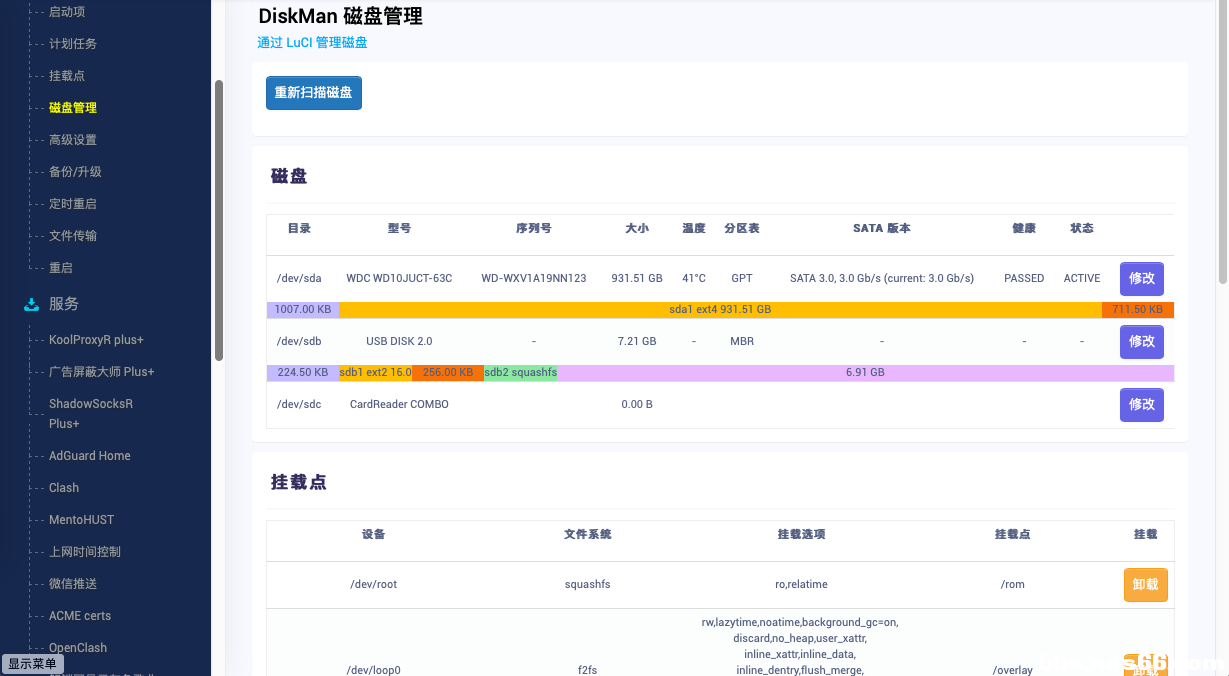Click the 重新扫描磁盘 rescan button
The height and width of the screenshot is (676, 1229).
(313, 93)
